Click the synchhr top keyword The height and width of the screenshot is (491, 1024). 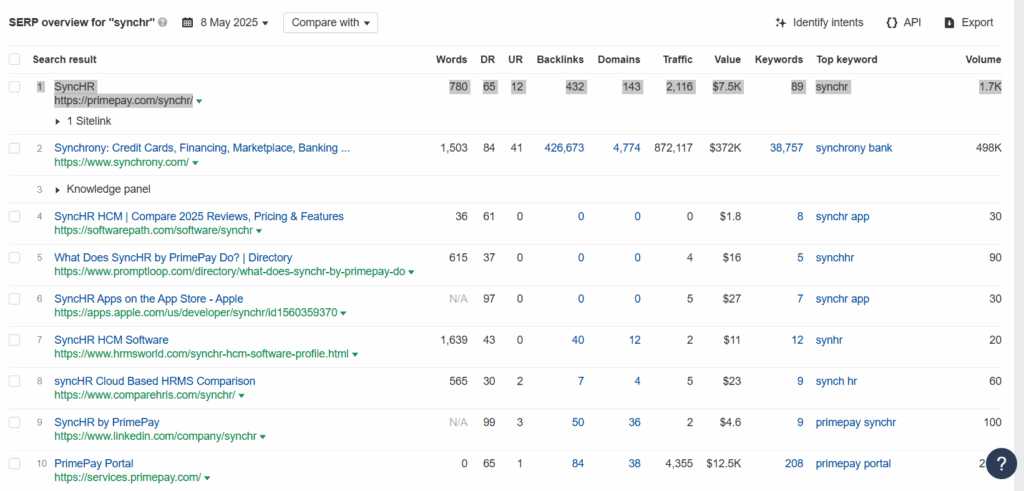(x=835, y=257)
